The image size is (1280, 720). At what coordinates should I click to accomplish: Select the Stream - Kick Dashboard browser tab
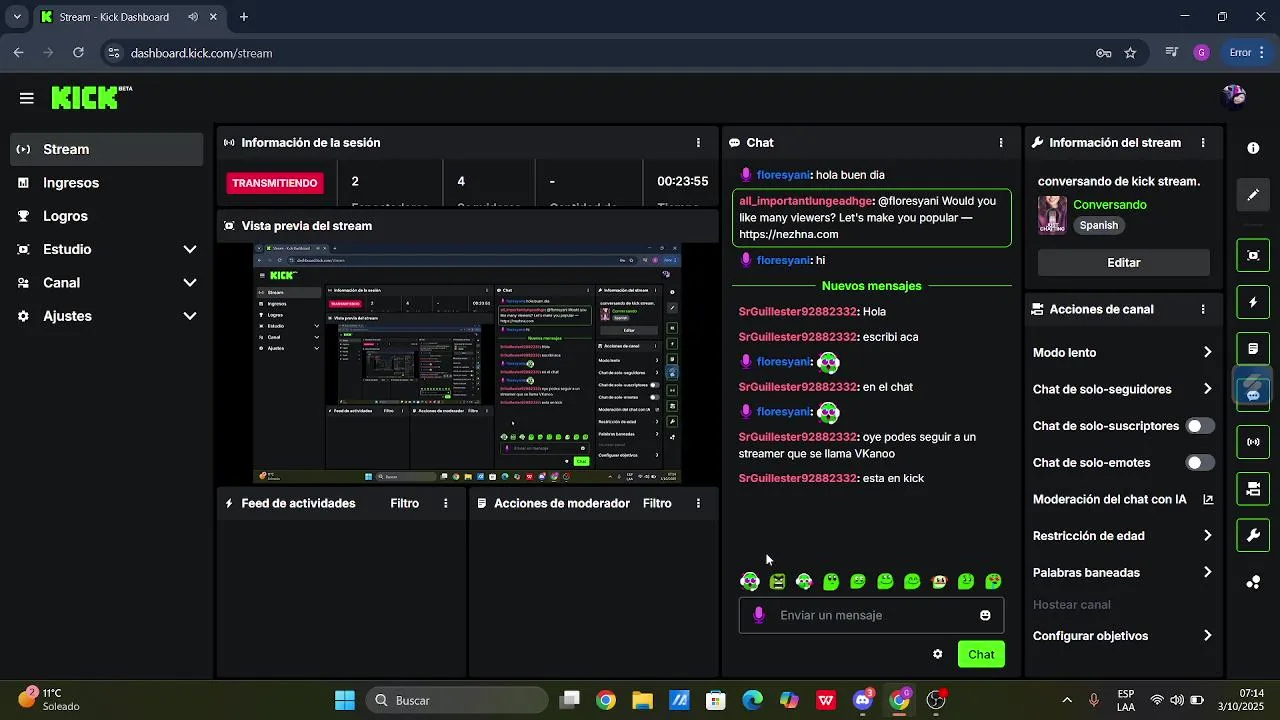tap(129, 17)
